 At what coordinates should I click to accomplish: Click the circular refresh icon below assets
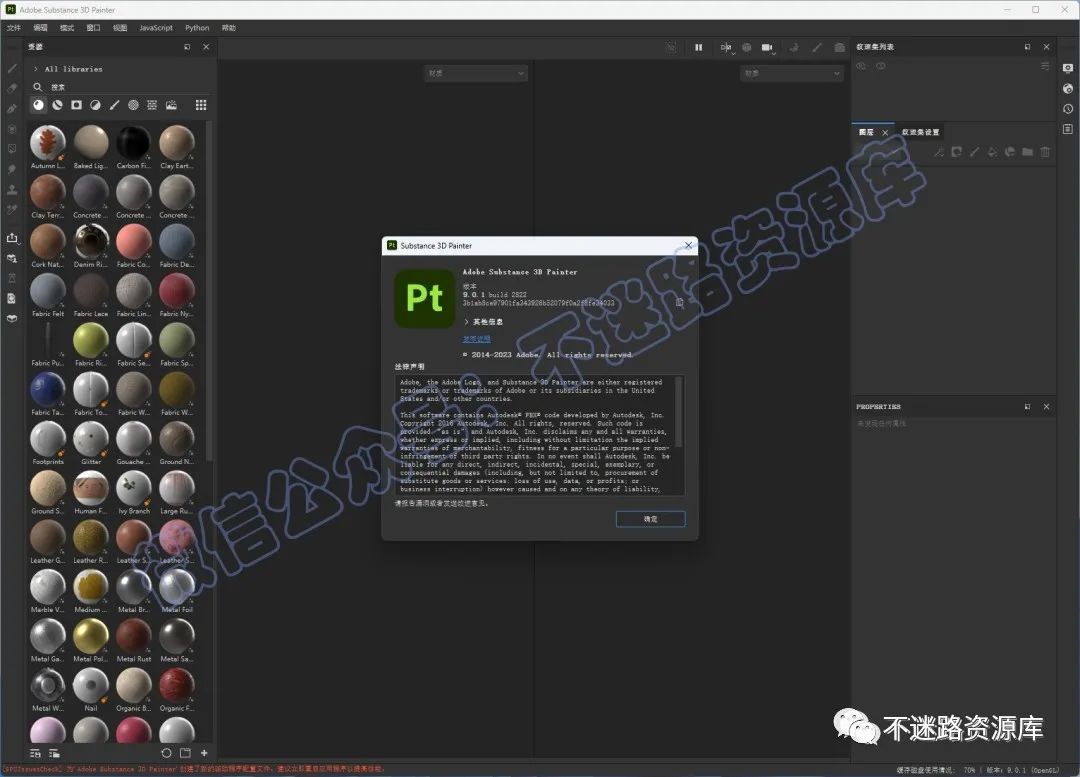point(166,753)
